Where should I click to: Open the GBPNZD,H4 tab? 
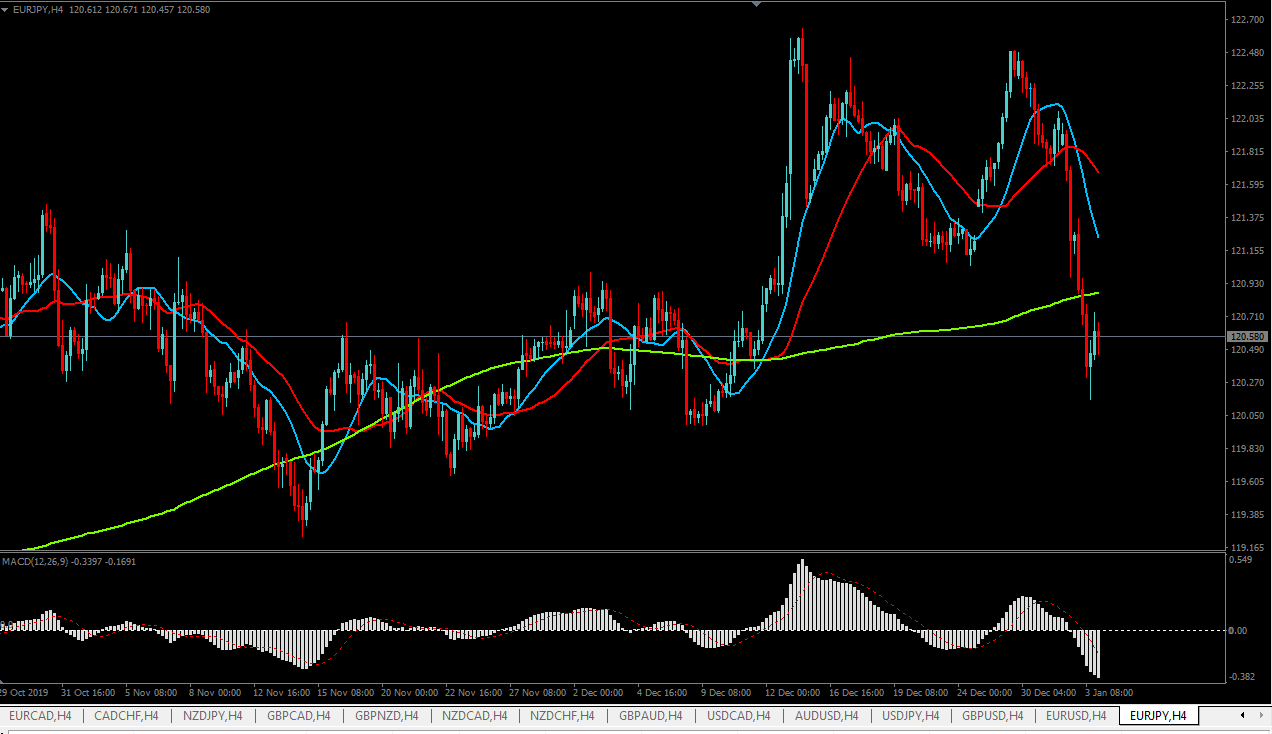click(387, 716)
